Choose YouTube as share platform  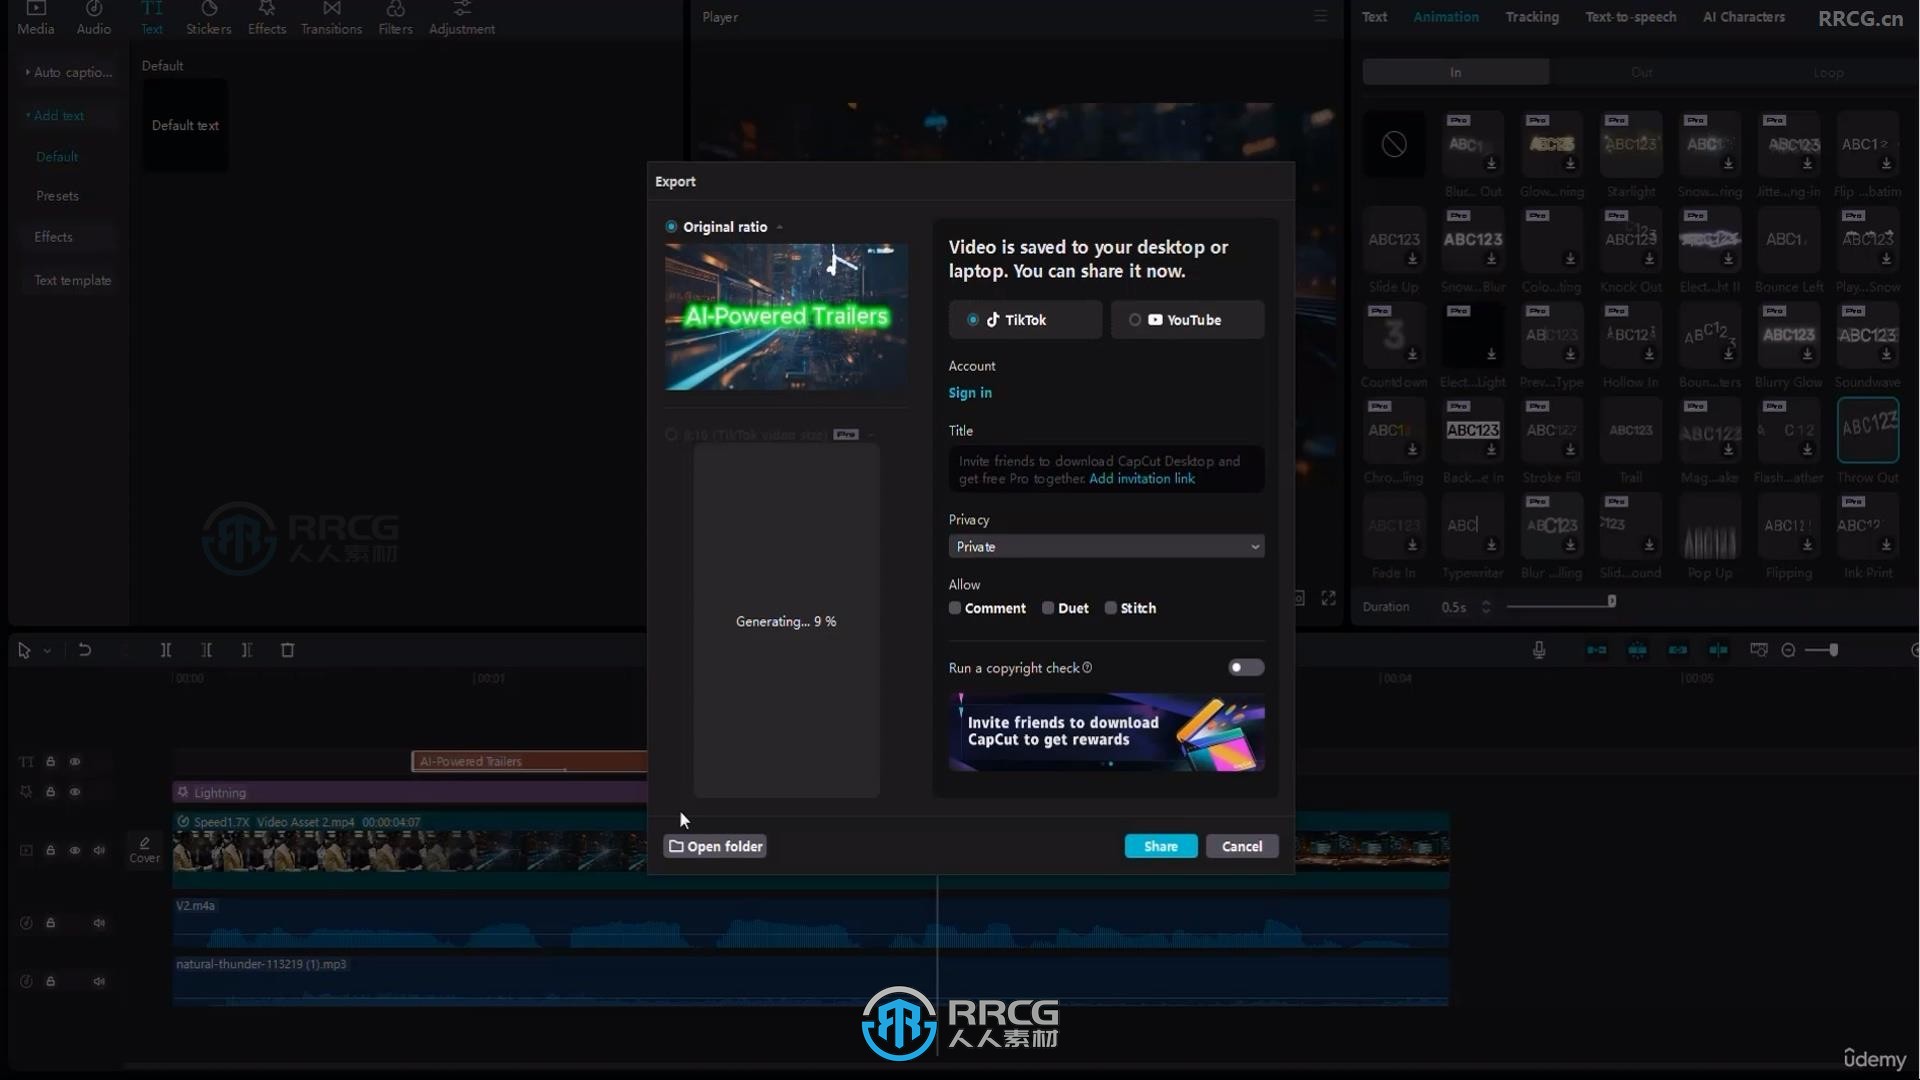click(1187, 320)
